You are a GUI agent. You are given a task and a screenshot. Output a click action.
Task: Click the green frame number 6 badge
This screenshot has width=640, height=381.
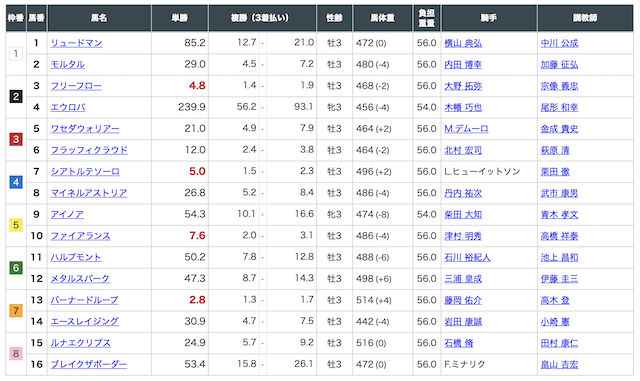[x=16, y=268]
